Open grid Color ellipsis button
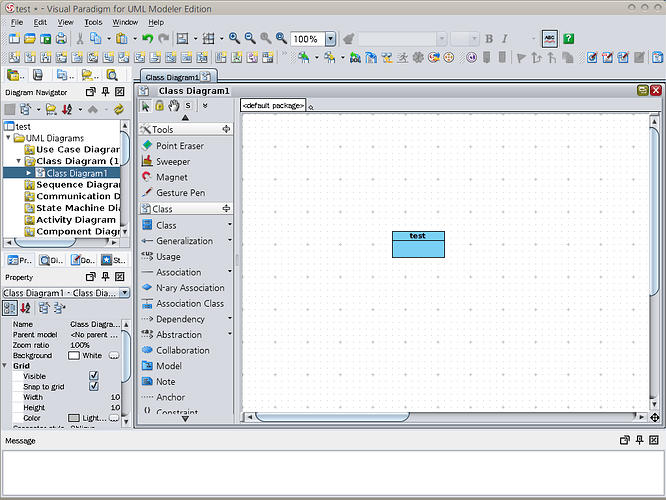Image resolution: width=666 pixels, height=500 pixels. pos(114,418)
